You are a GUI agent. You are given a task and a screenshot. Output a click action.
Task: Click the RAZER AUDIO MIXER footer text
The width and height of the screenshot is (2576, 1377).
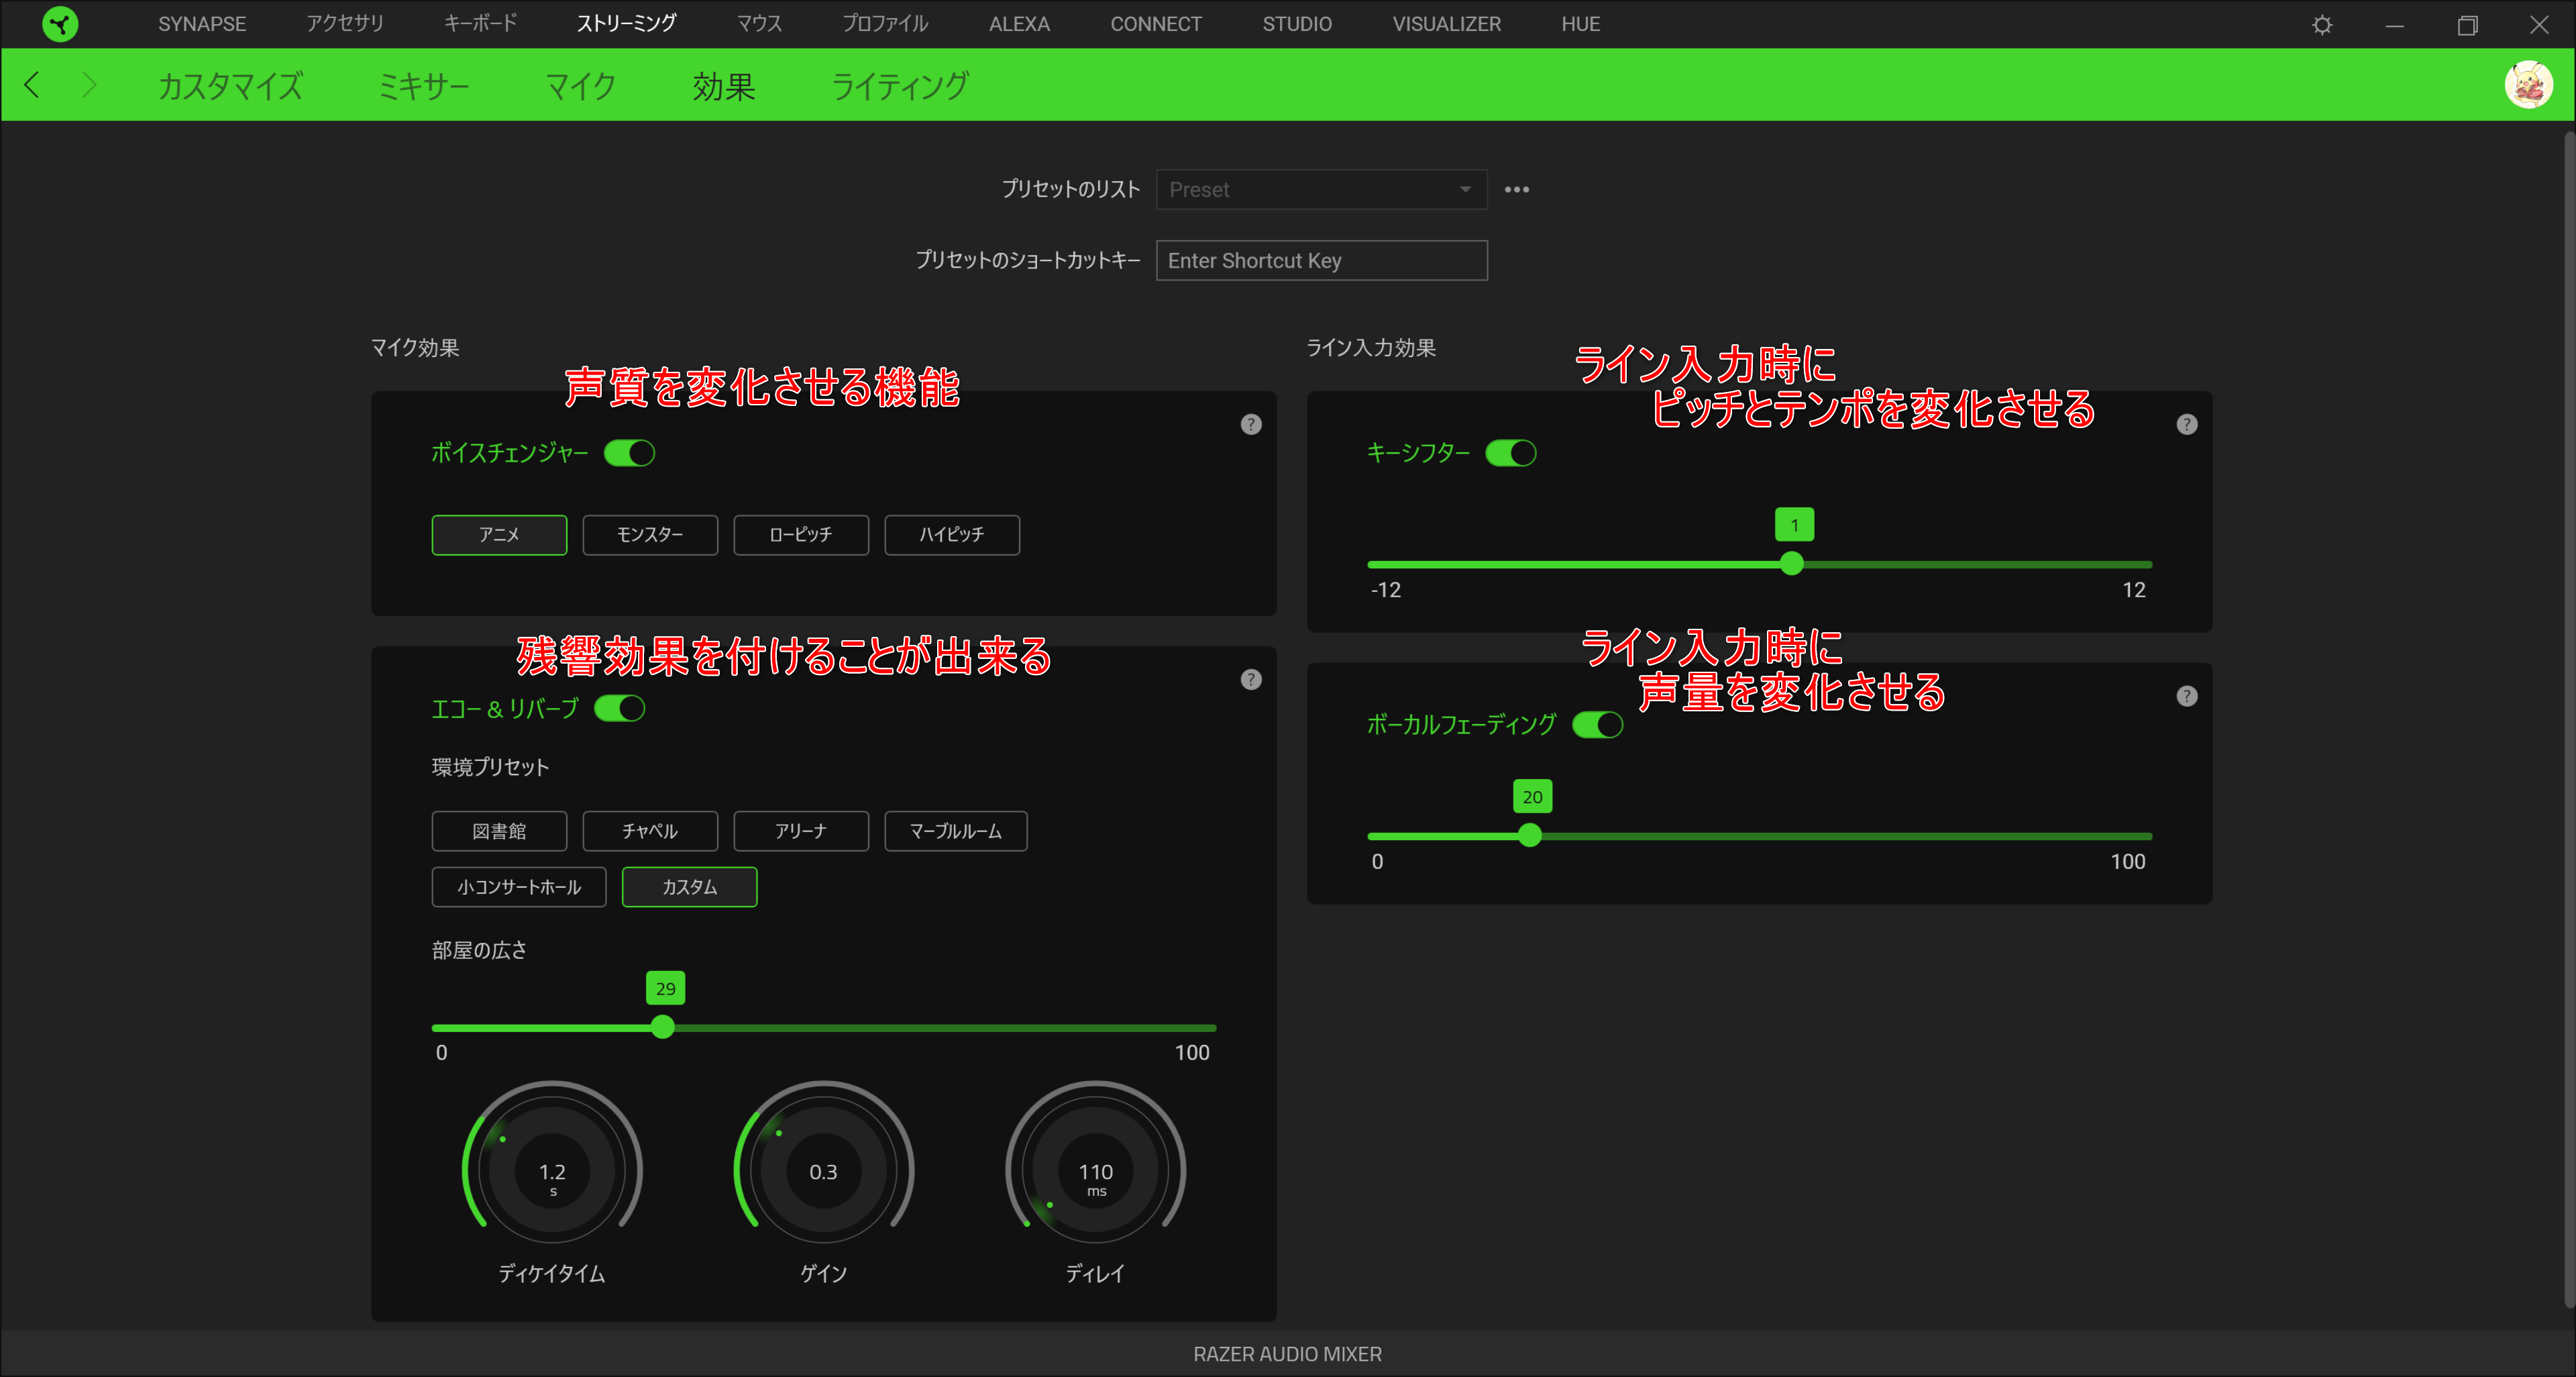coord(1287,1354)
